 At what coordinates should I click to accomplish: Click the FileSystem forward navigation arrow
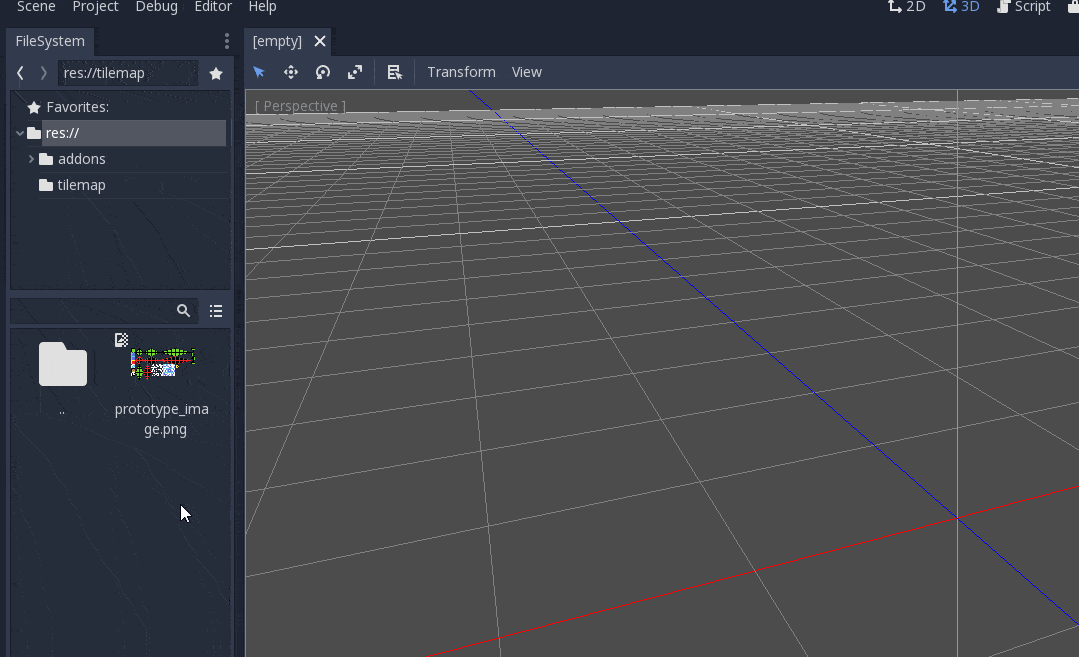[x=42, y=72]
